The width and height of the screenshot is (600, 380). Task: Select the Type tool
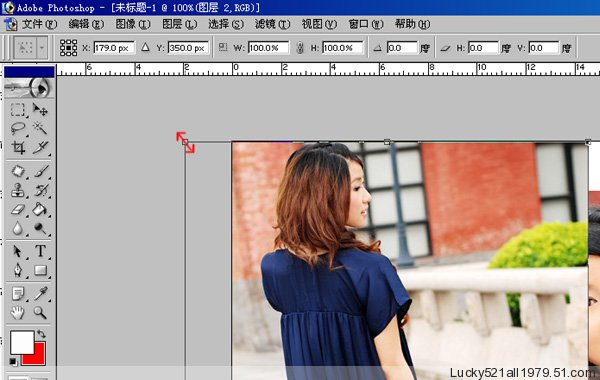point(40,251)
